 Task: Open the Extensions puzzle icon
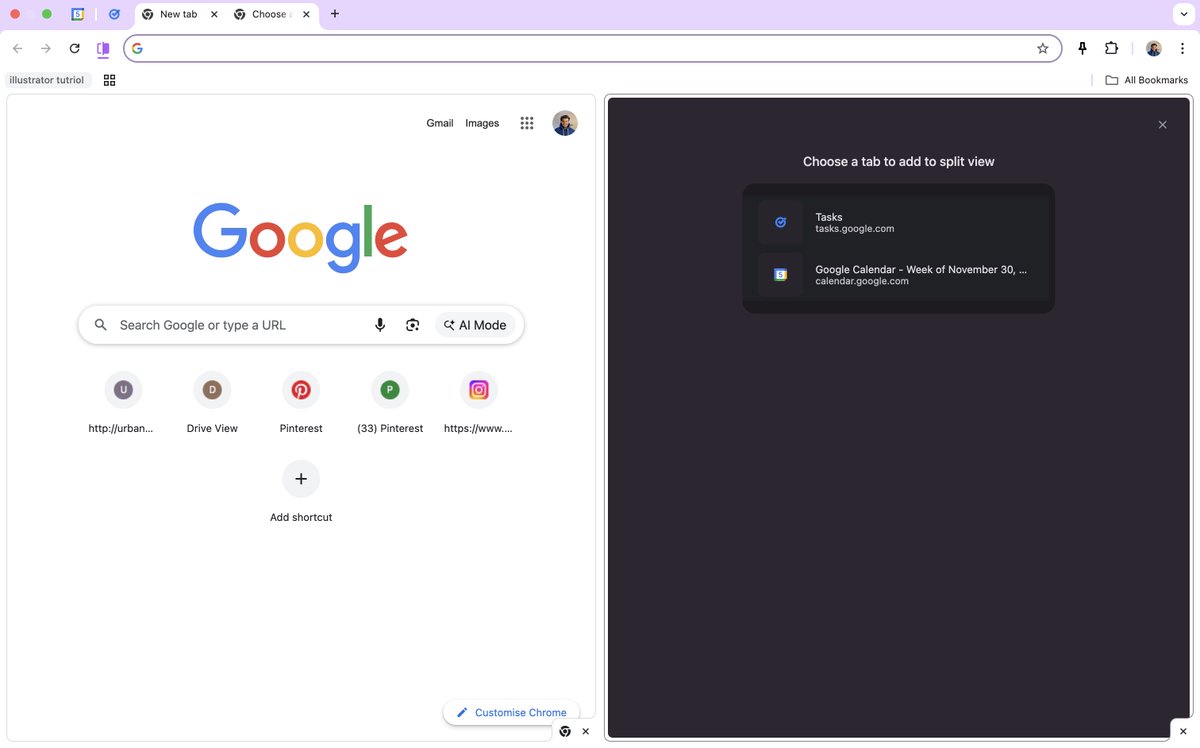(1111, 48)
